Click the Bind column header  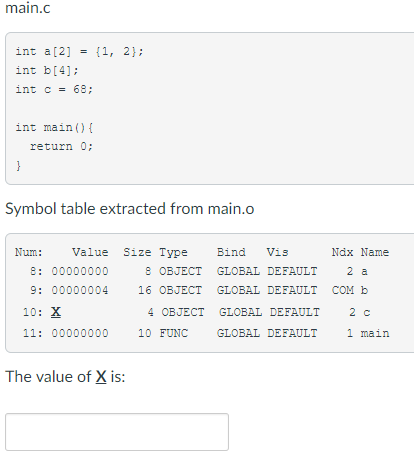click(x=231, y=252)
